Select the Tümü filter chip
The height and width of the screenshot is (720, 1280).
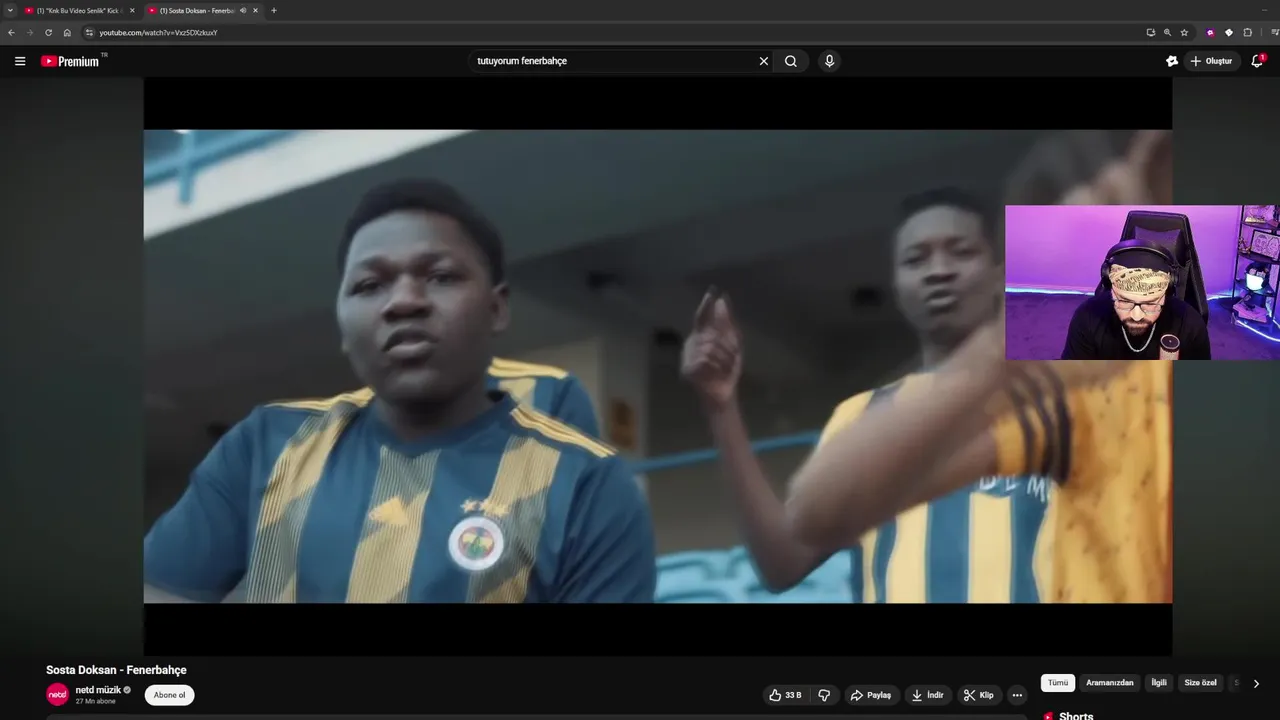[1058, 683]
